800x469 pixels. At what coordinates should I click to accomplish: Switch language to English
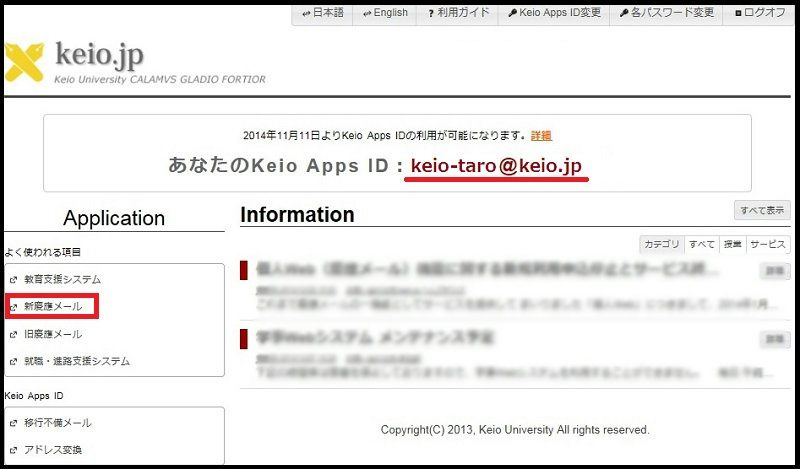(x=385, y=13)
